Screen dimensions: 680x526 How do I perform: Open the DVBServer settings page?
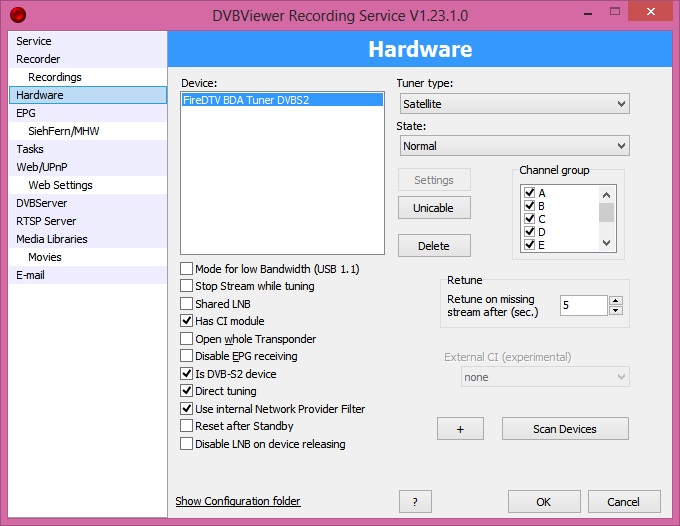88,203
